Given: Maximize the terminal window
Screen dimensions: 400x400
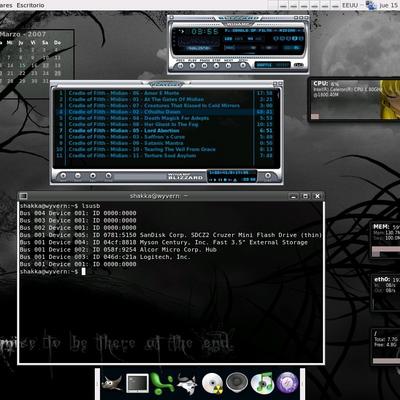Looking at the screenshot, I should click(305, 196).
